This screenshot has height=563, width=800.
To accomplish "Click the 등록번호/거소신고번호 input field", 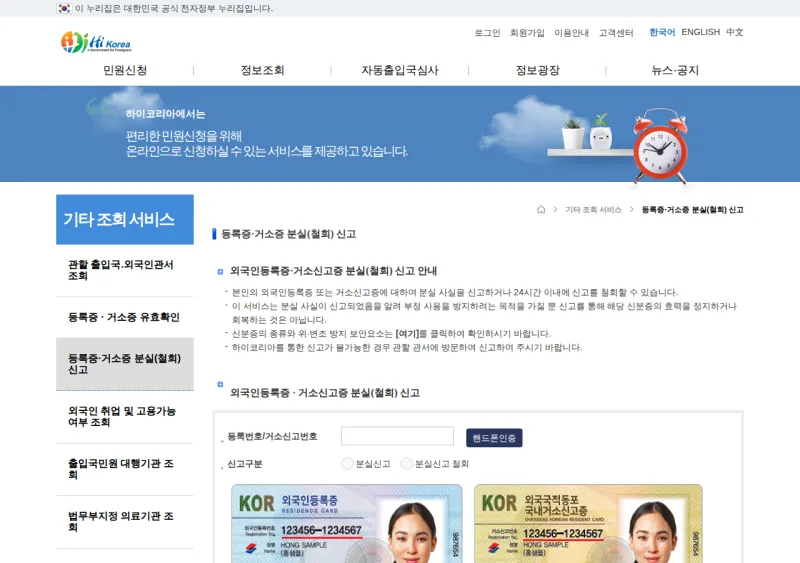I will click(397, 436).
